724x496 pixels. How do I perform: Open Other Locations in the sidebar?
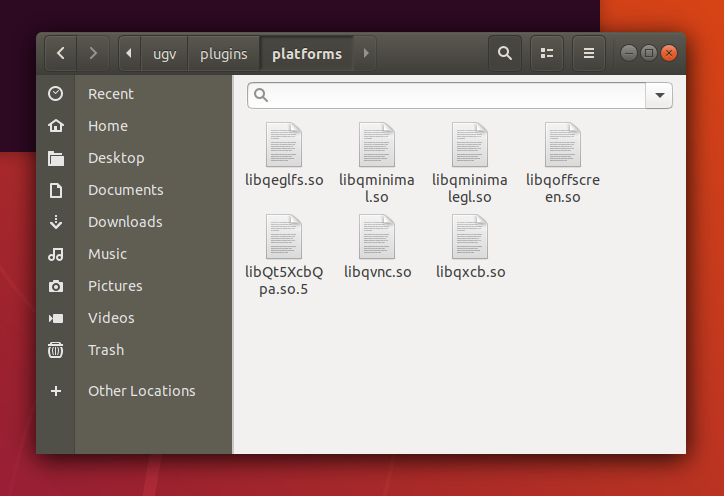(x=134, y=391)
